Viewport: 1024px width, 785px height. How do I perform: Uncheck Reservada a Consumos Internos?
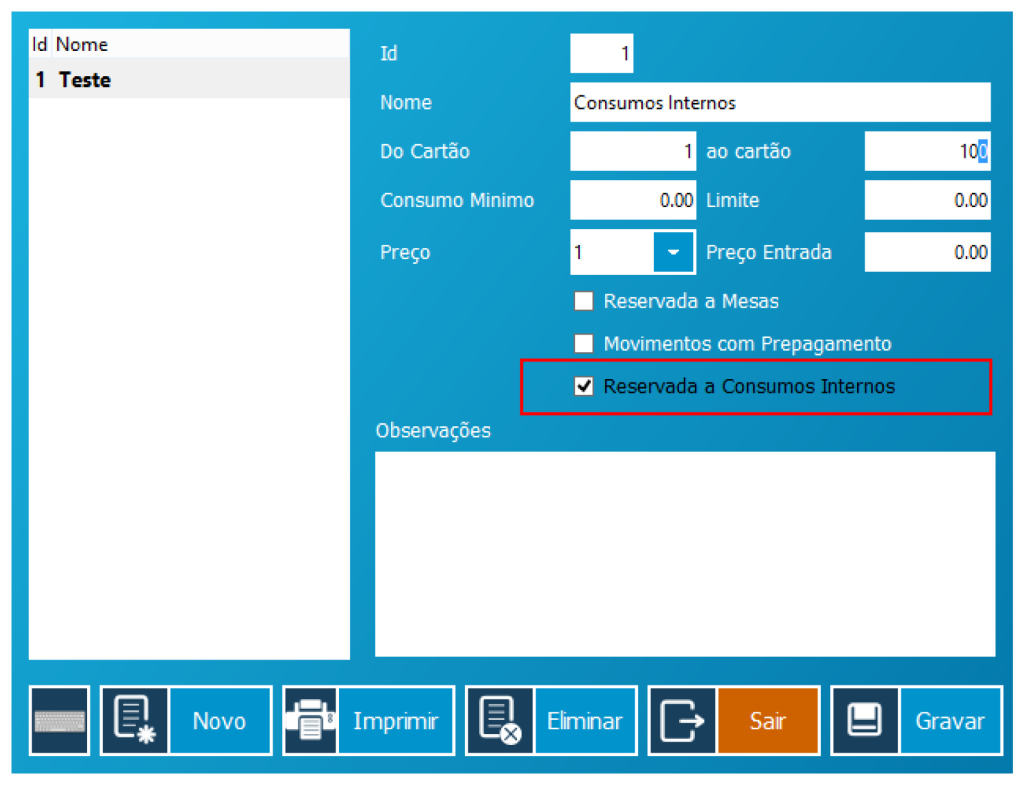click(x=584, y=386)
